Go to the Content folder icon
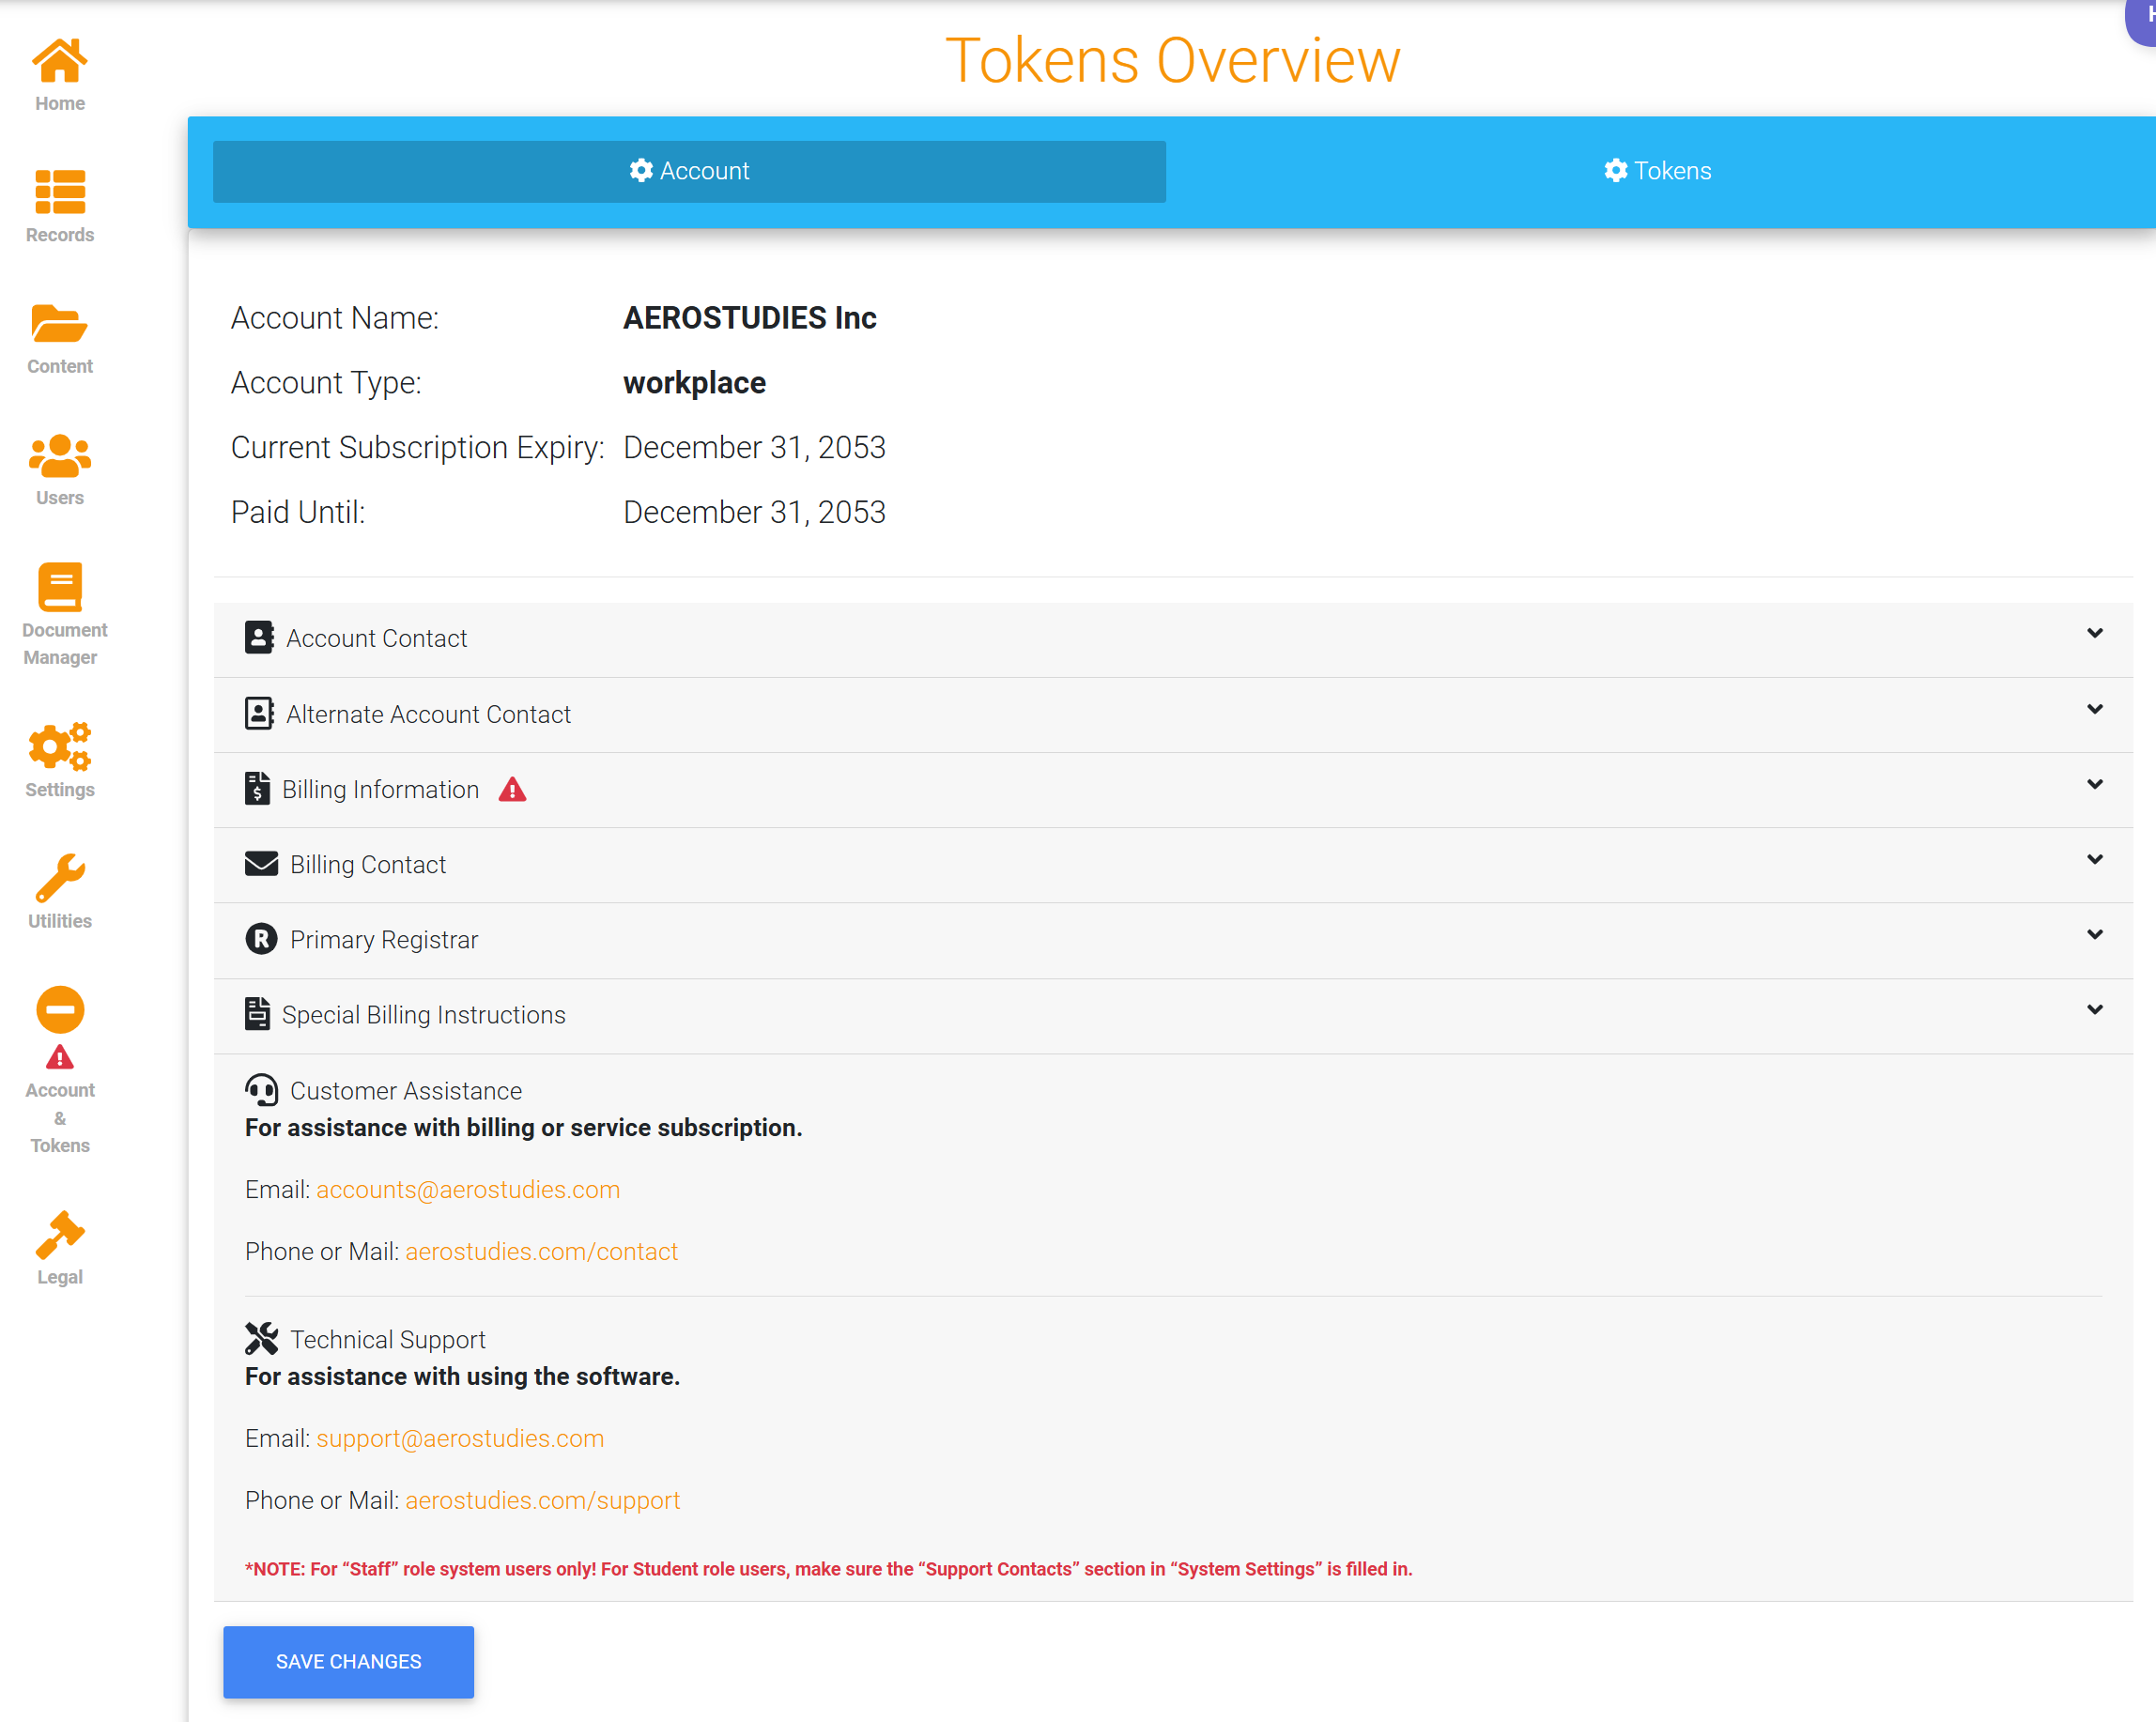This screenshot has width=2156, height=1722. [x=60, y=324]
